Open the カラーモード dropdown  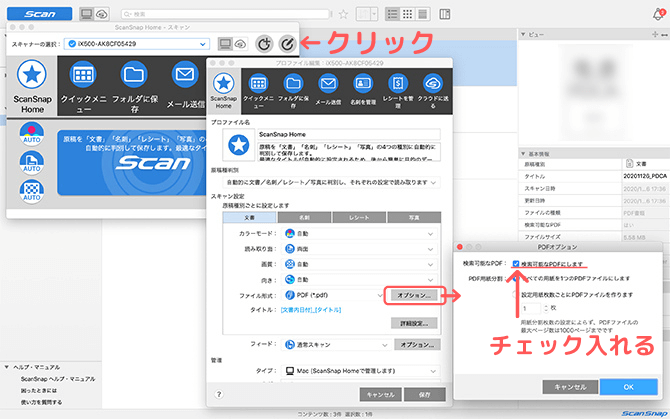click(x=359, y=234)
